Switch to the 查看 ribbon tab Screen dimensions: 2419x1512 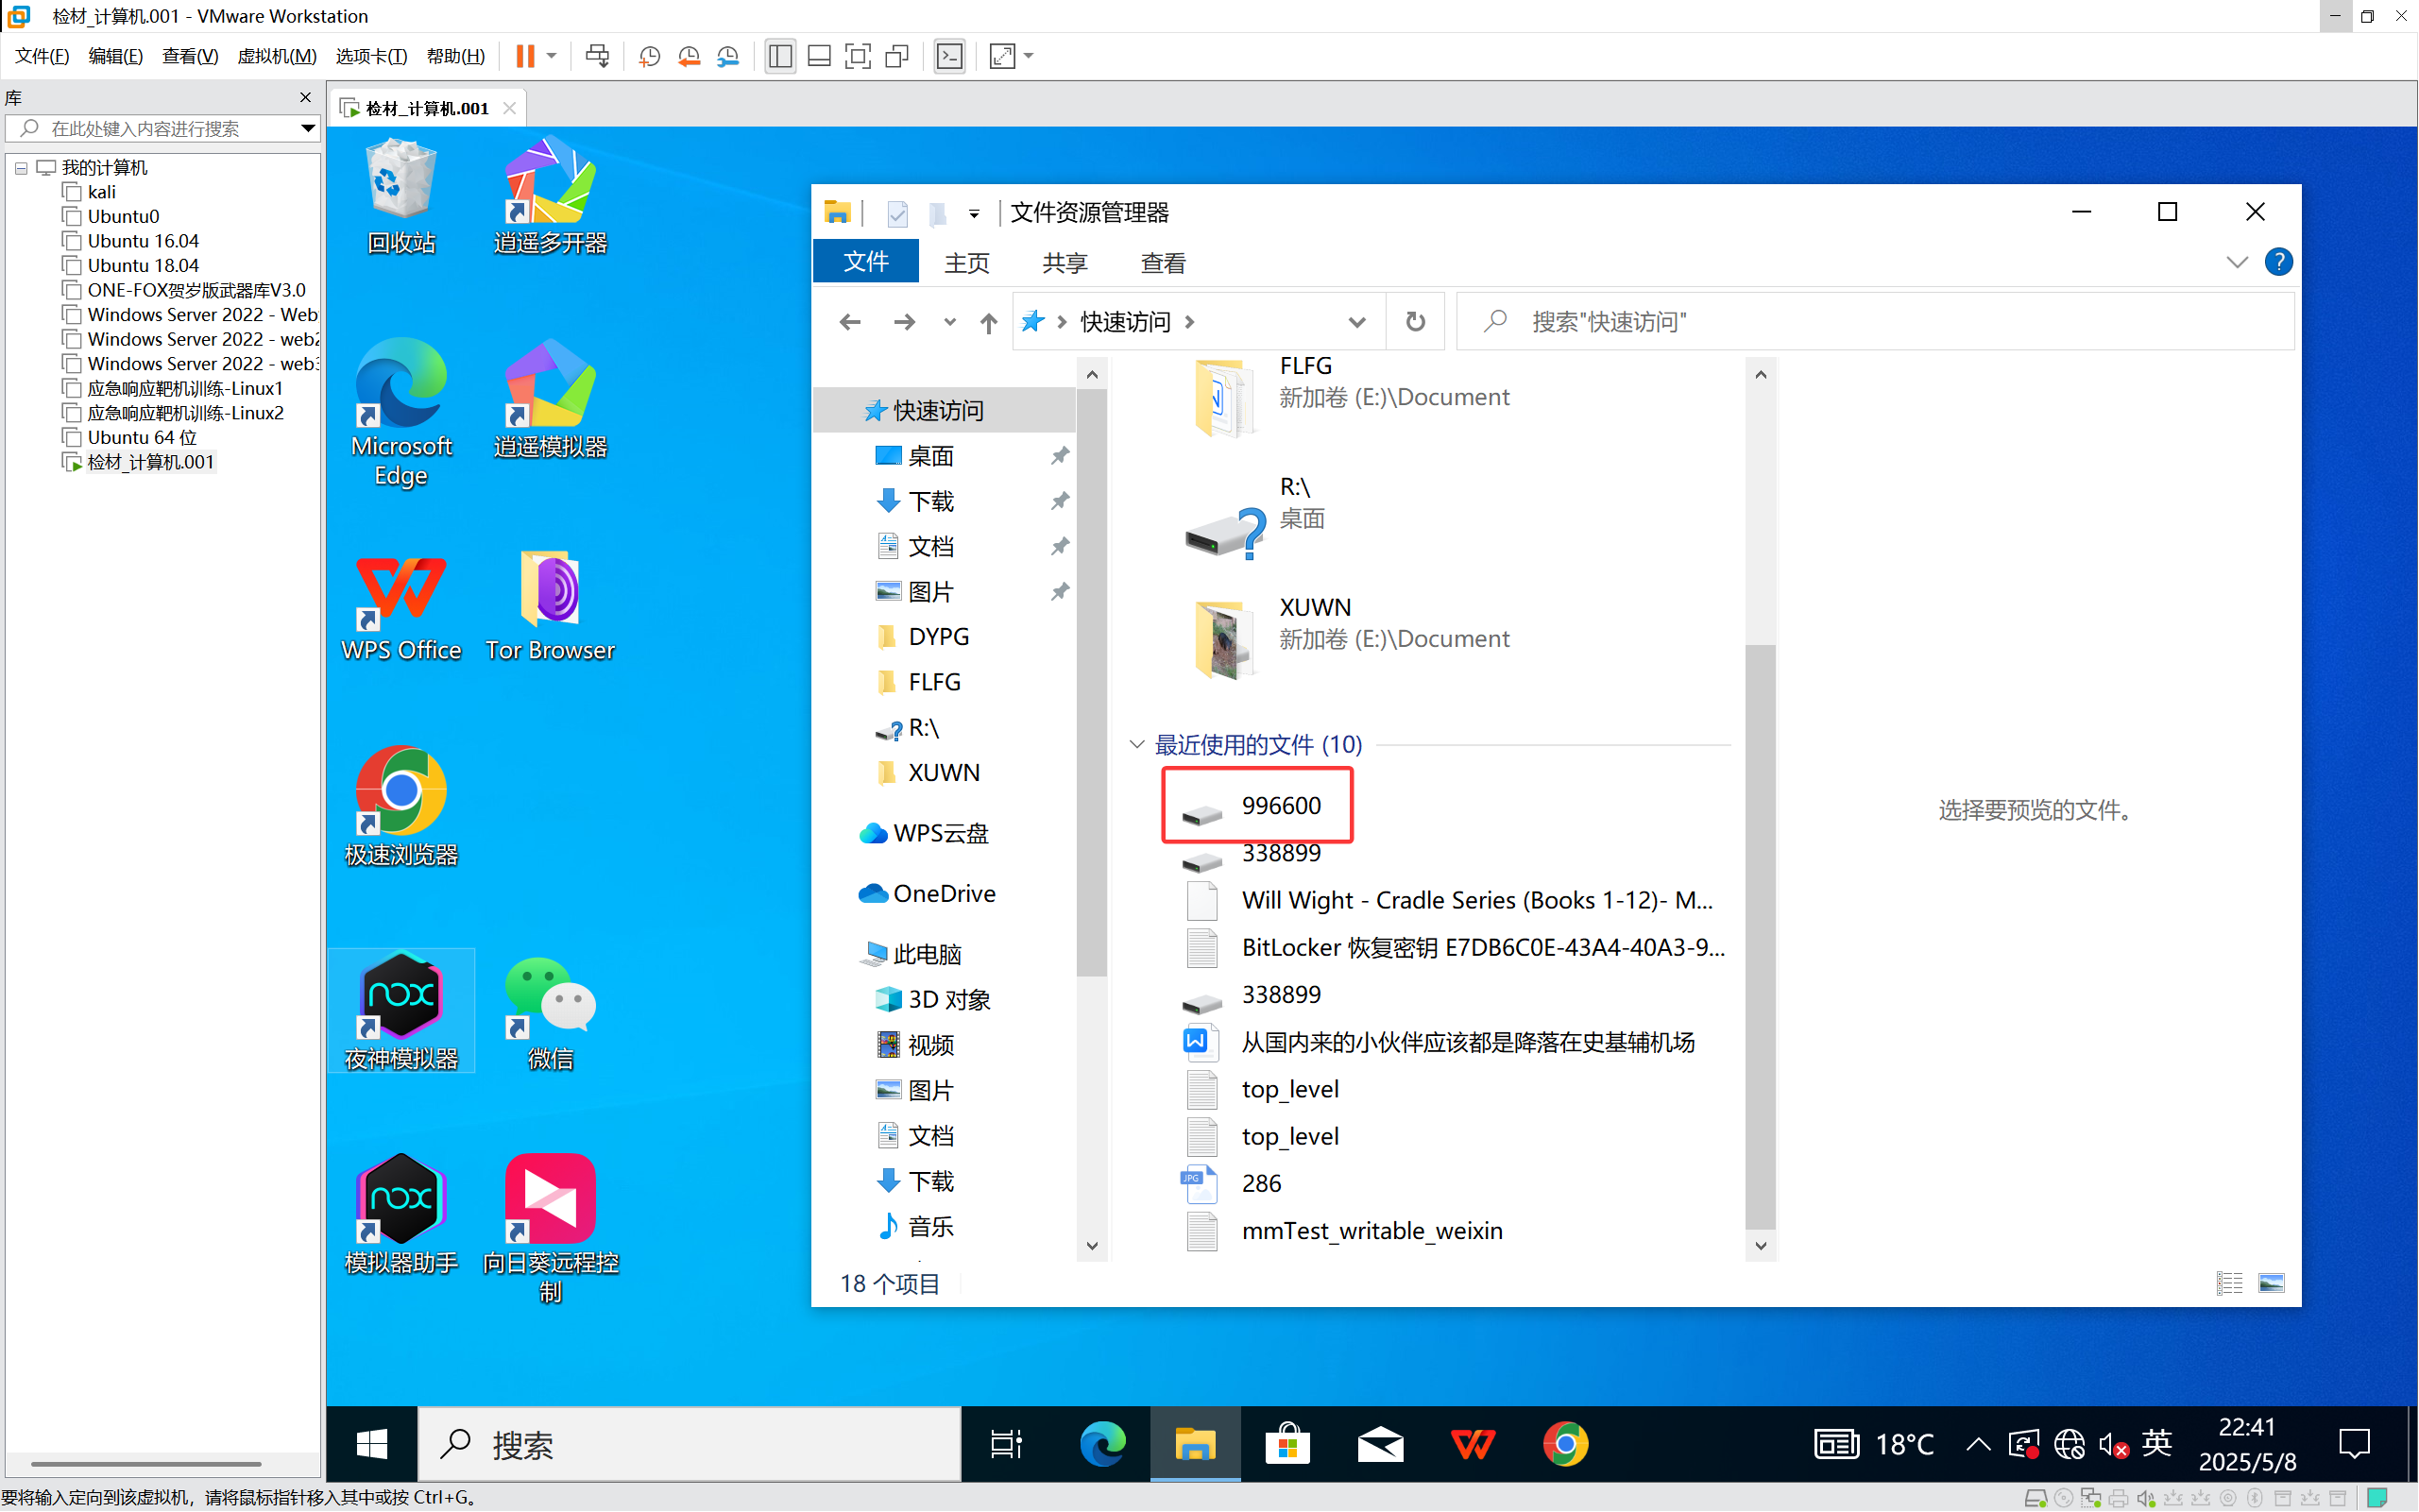click(x=1162, y=263)
